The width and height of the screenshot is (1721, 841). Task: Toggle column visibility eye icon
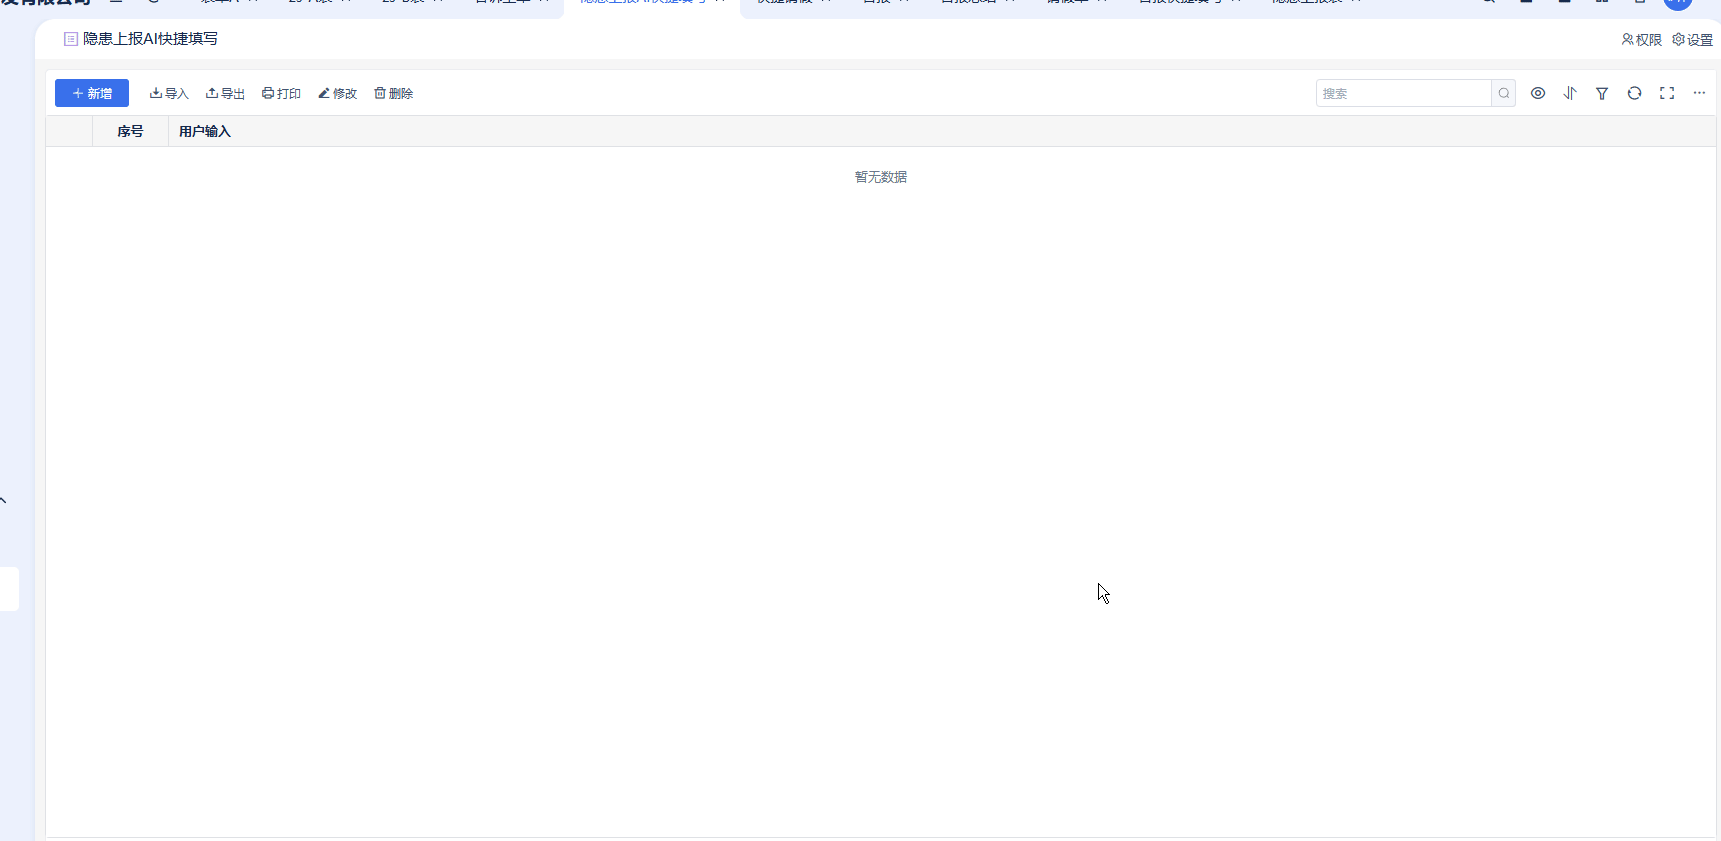click(1538, 93)
